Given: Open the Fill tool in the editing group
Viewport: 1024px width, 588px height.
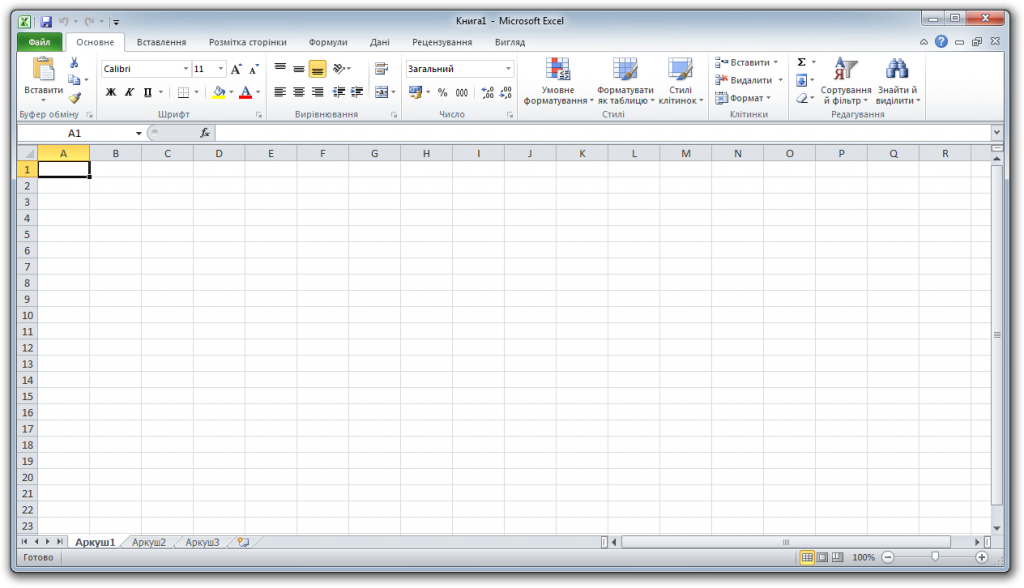Looking at the screenshot, I should (802, 80).
